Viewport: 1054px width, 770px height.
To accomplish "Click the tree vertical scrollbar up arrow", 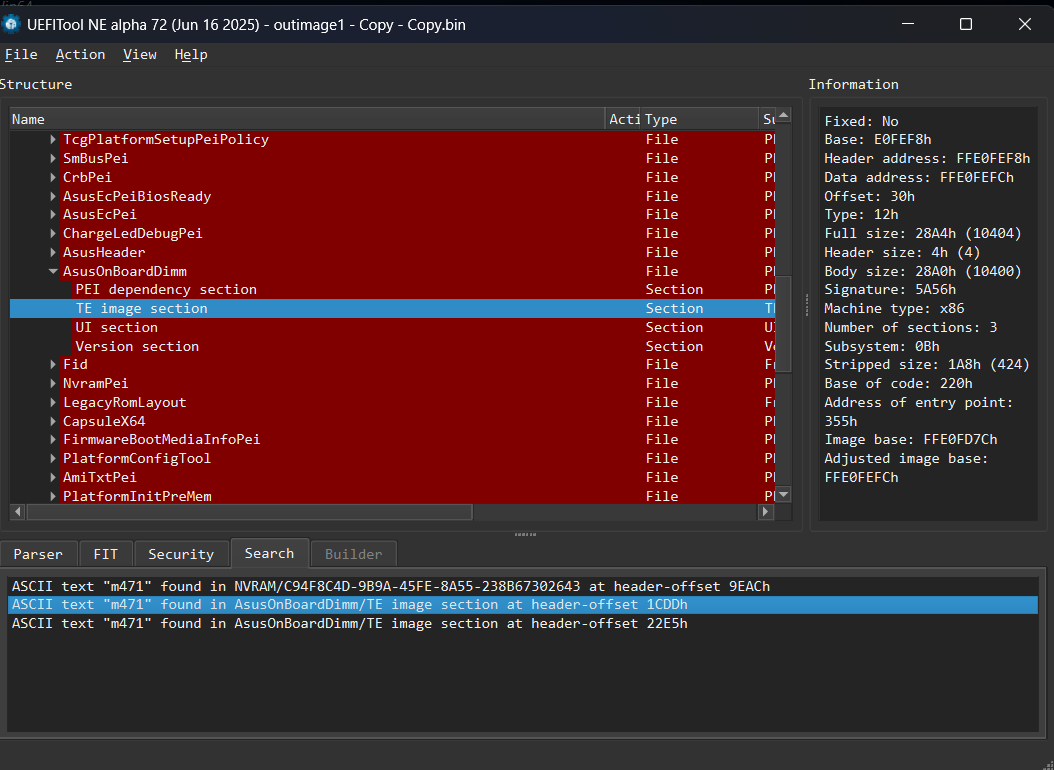I will 783,116.
